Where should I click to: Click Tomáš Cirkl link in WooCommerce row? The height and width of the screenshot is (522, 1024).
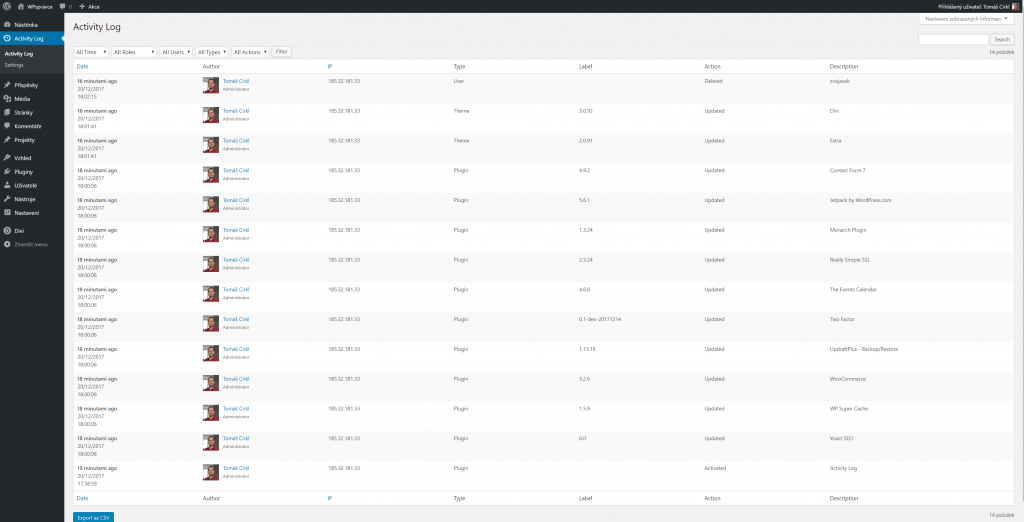236,379
